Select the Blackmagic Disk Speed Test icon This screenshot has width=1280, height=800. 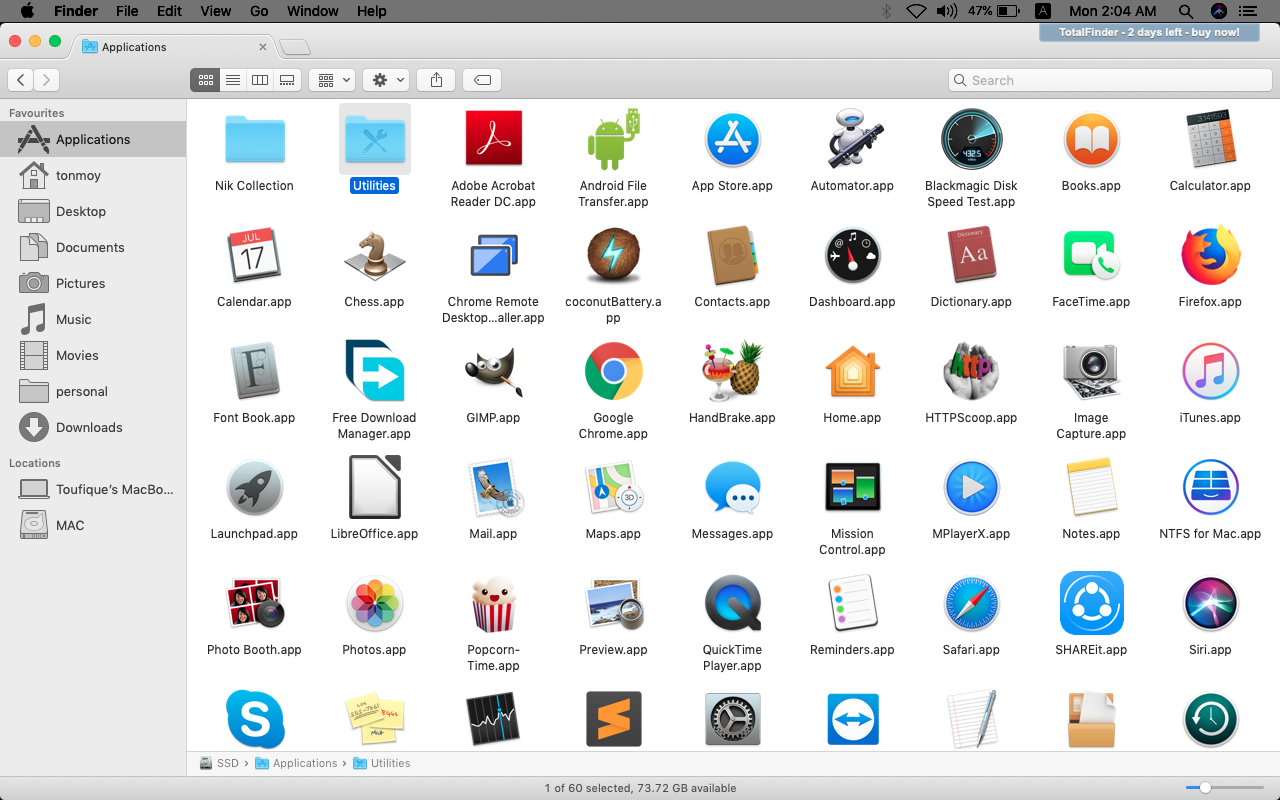pos(971,139)
